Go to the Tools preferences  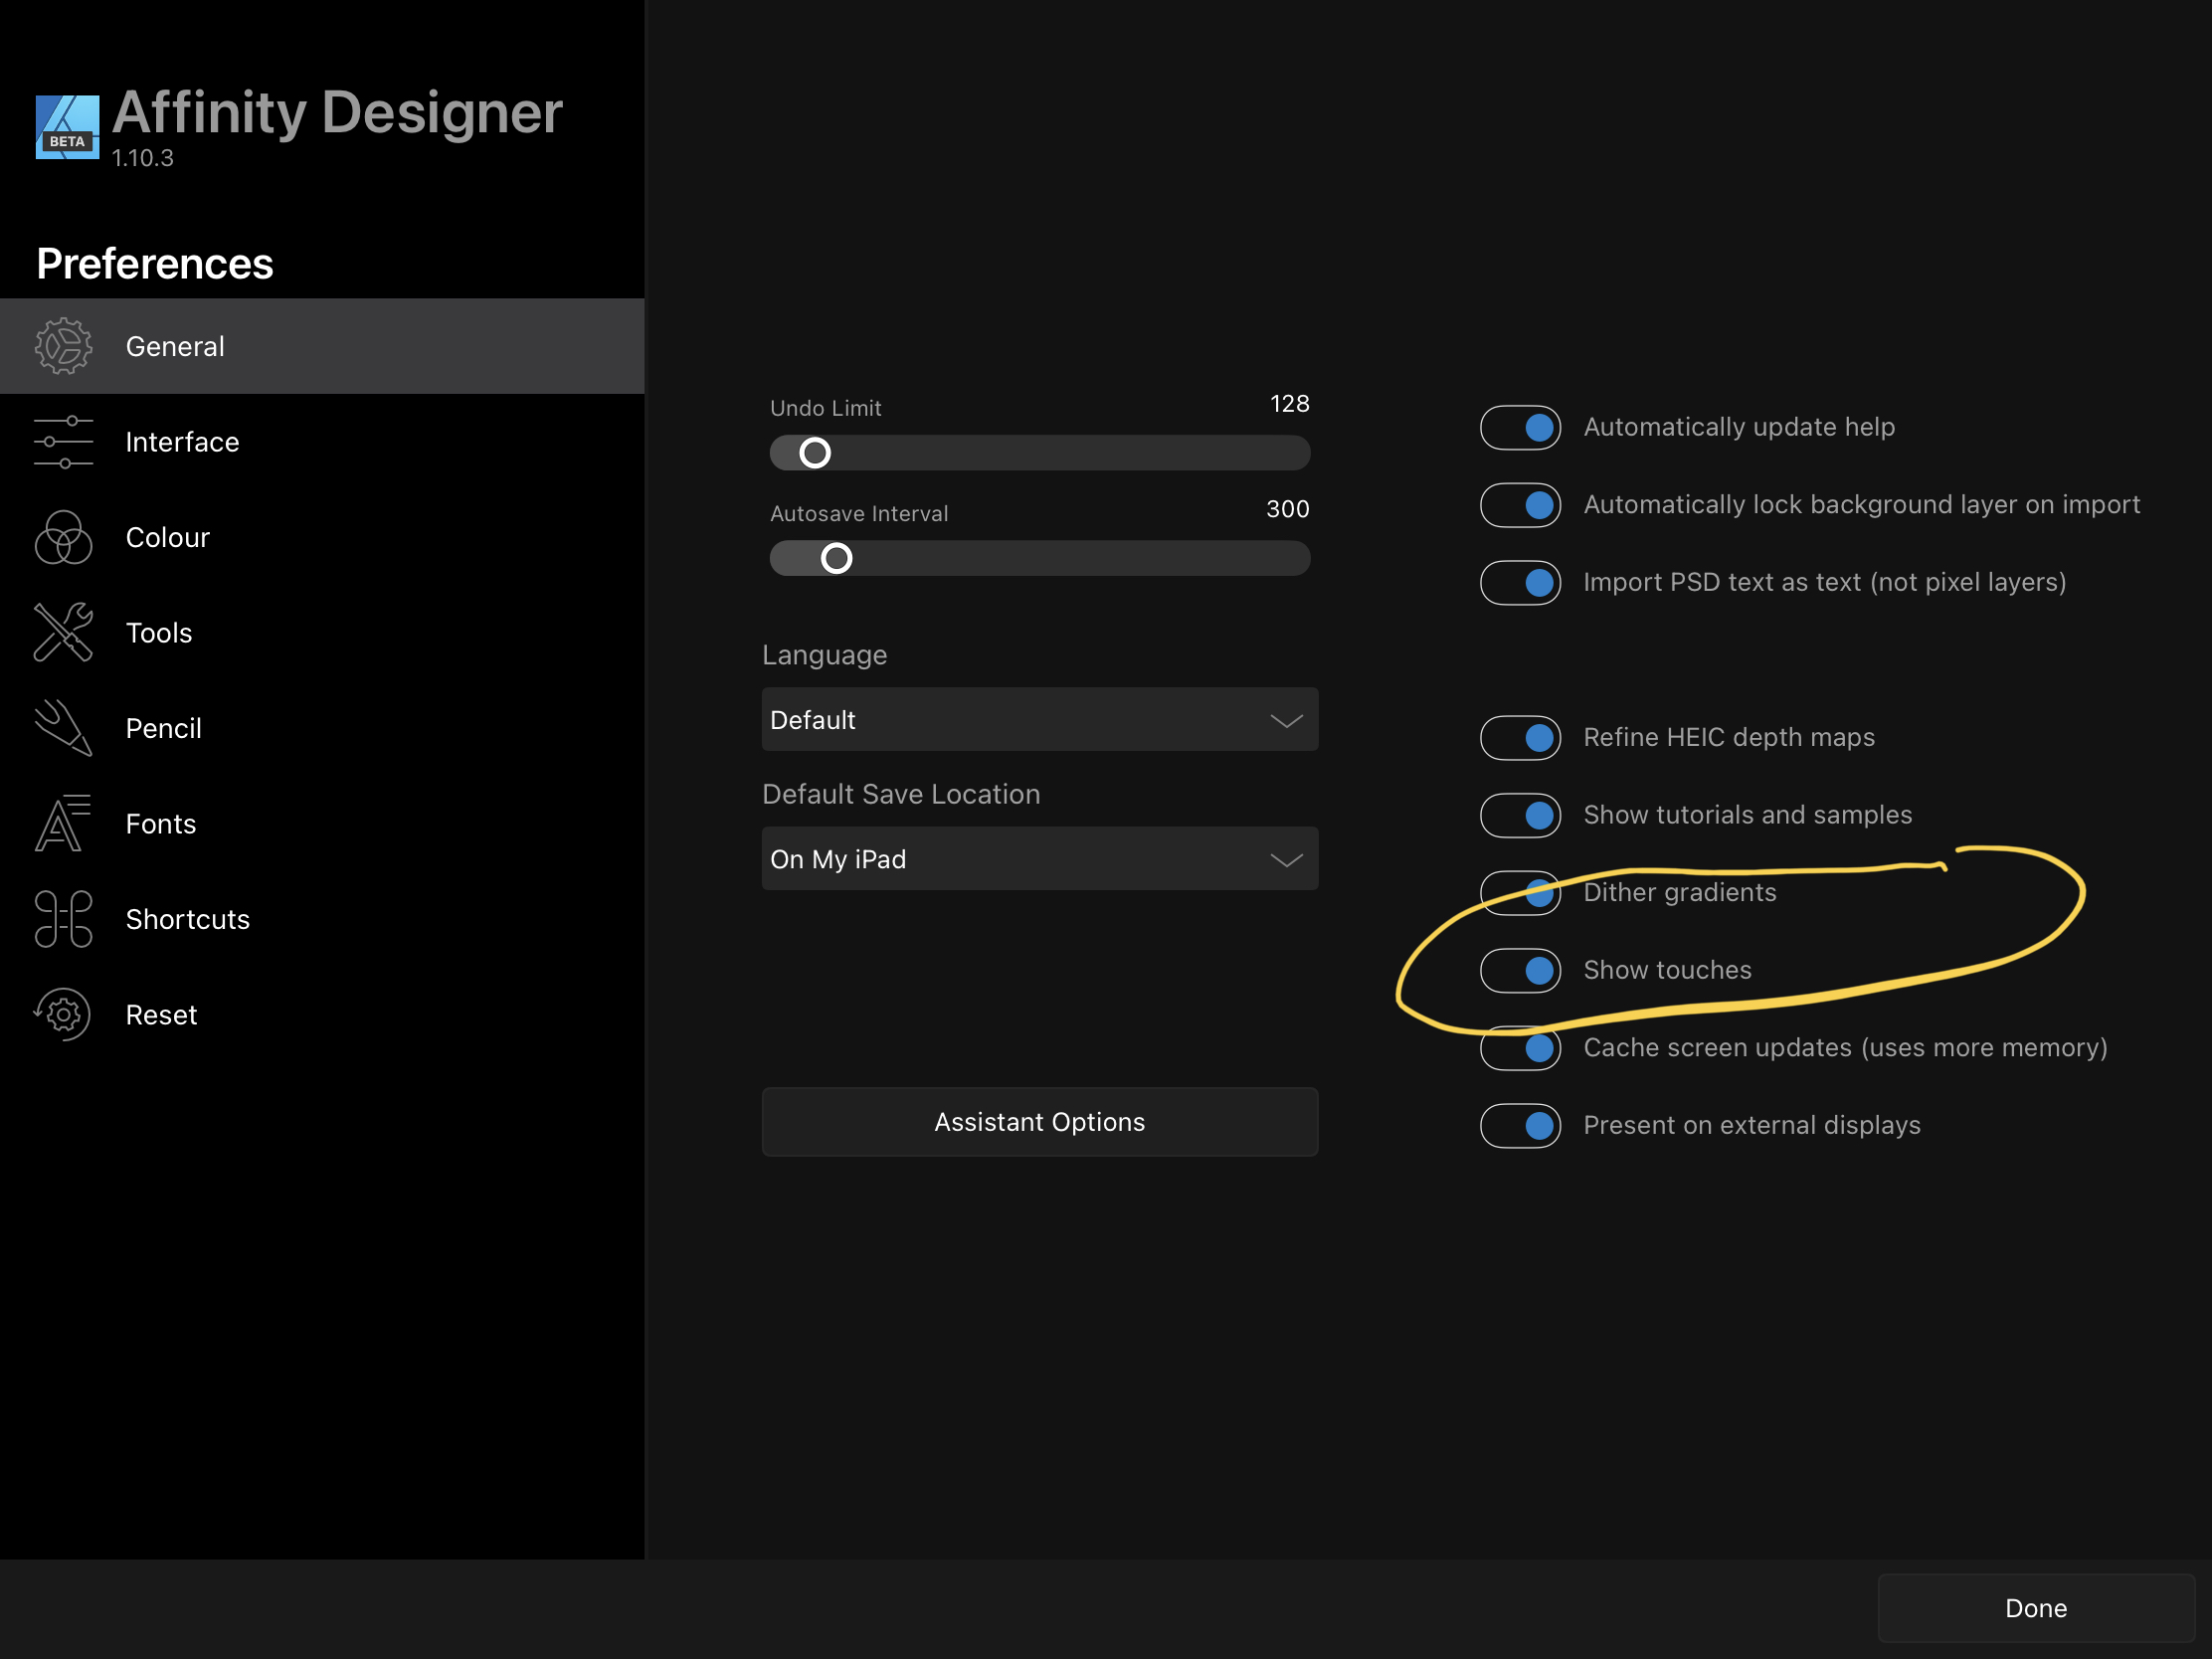[322, 632]
